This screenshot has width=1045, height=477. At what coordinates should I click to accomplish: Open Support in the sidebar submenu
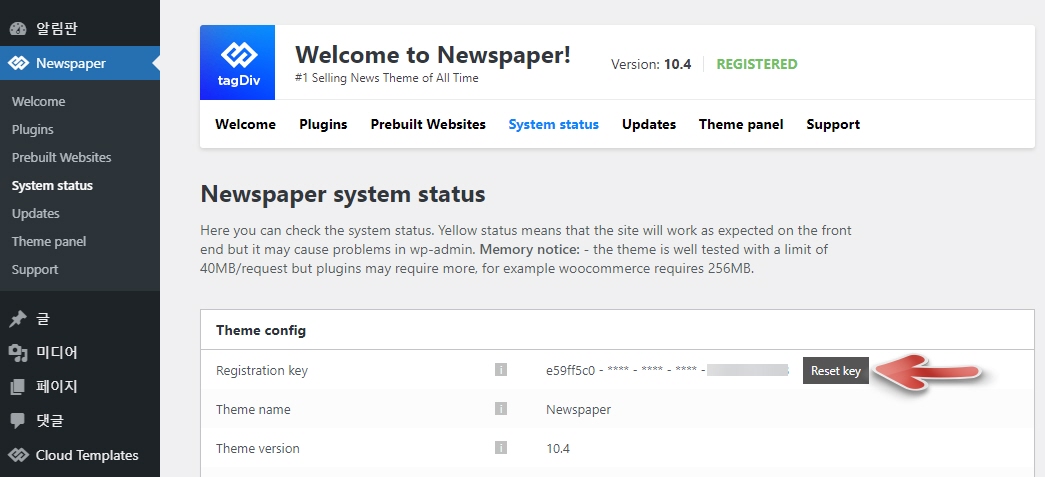coord(35,269)
